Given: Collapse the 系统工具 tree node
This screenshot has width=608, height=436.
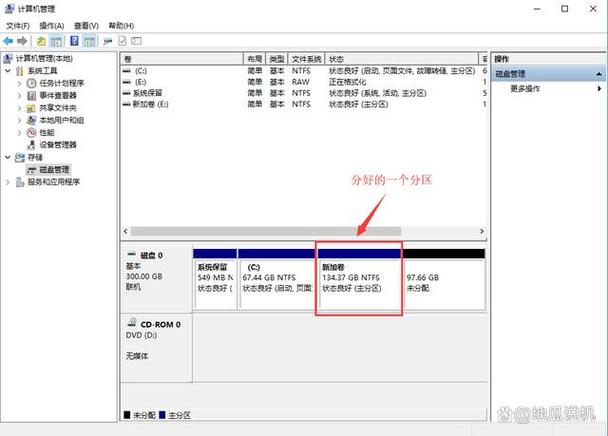Looking at the screenshot, I should coord(8,71).
